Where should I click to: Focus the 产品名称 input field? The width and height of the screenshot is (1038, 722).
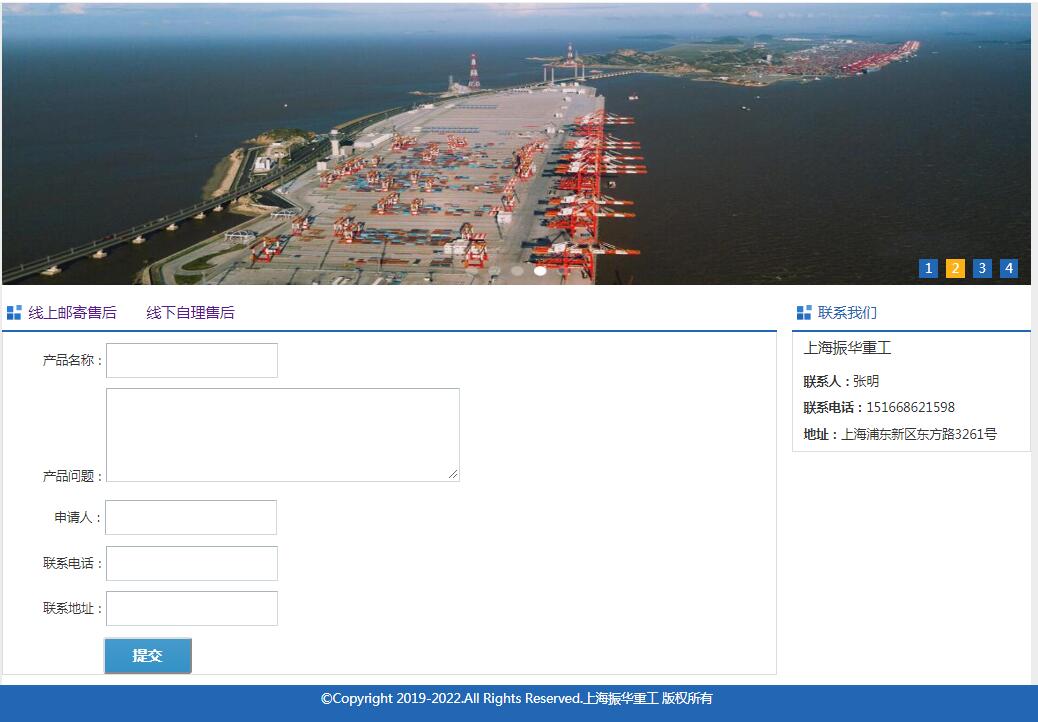coord(192,360)
